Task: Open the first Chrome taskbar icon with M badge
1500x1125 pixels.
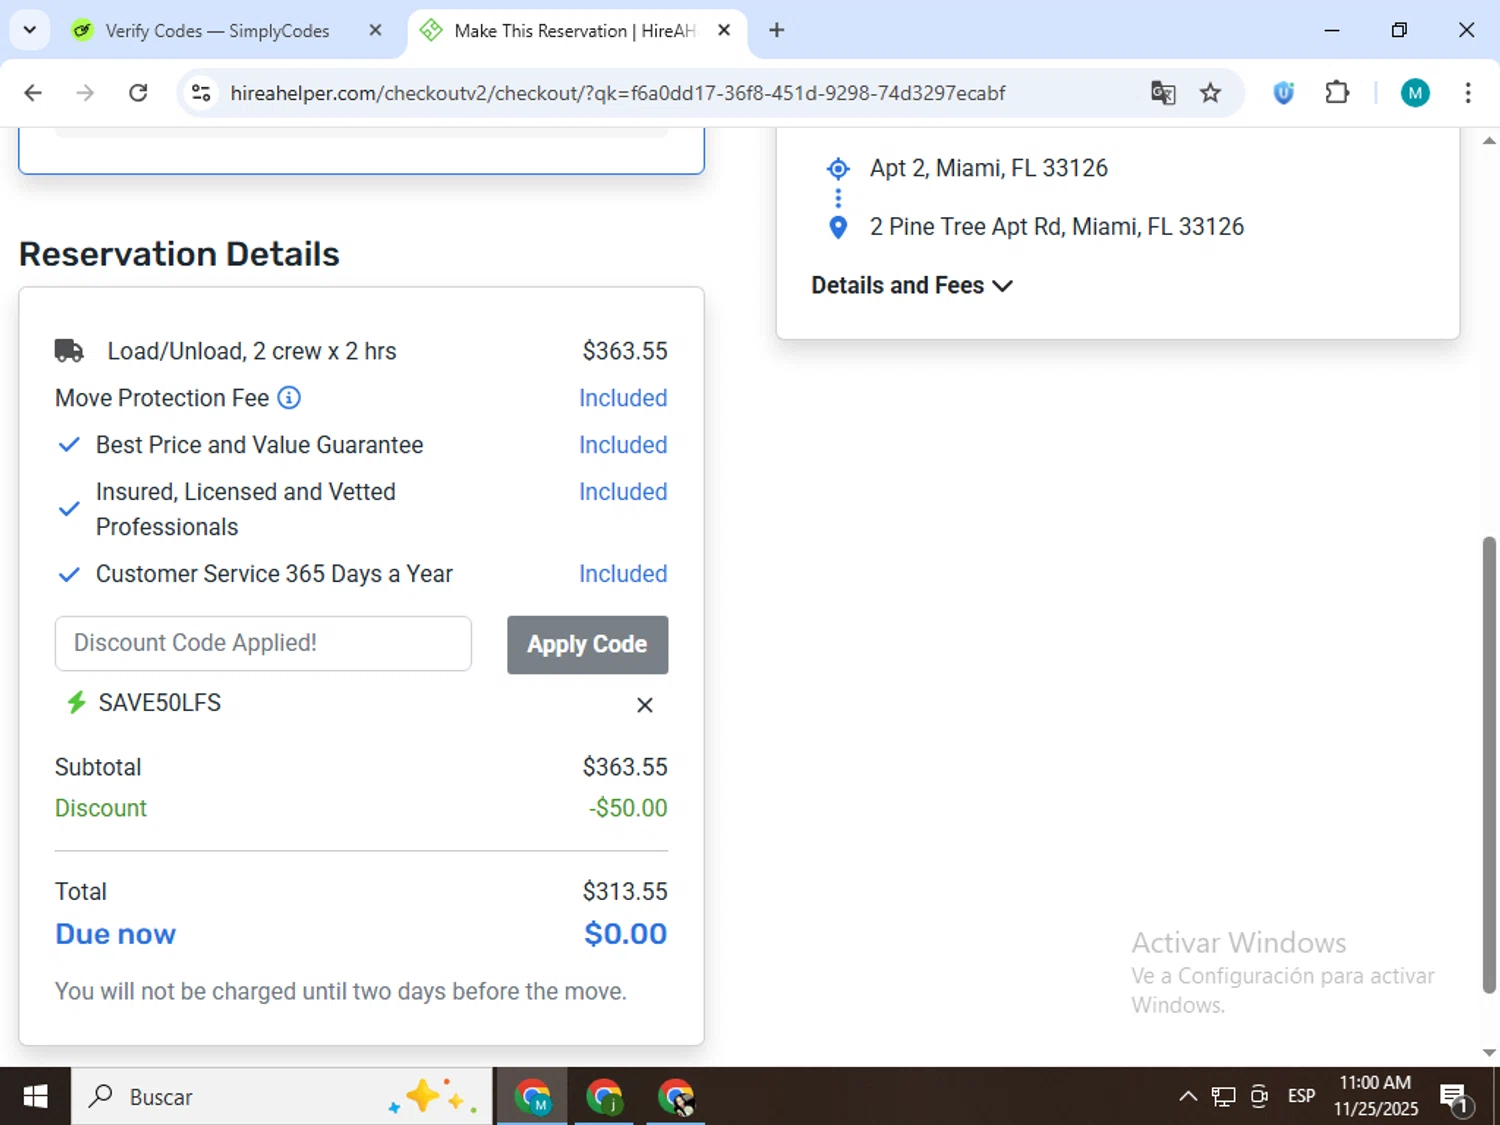Action: pos(532,1097)
